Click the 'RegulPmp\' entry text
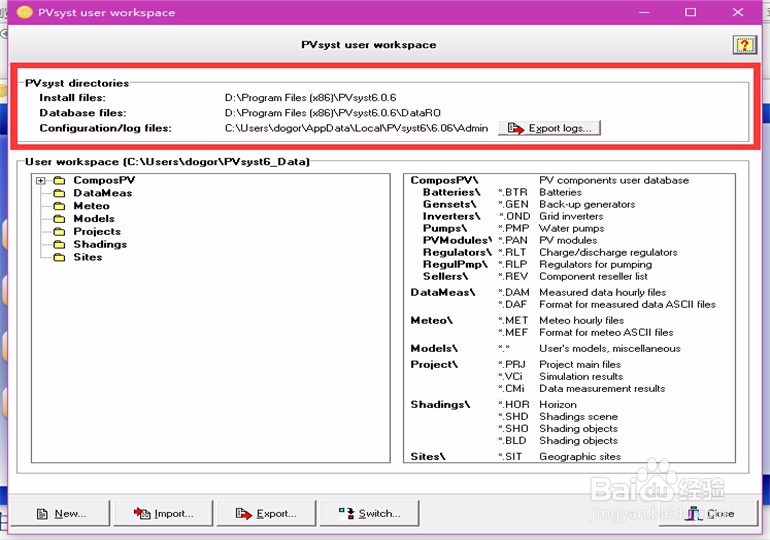770x540 pixels. tap(455, 265)
